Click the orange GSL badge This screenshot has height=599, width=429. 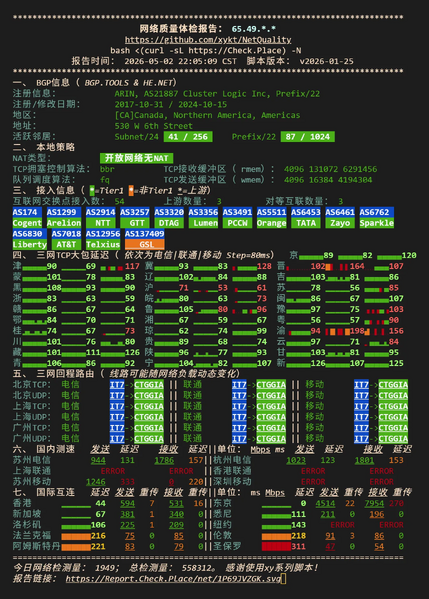click(144, 244)
